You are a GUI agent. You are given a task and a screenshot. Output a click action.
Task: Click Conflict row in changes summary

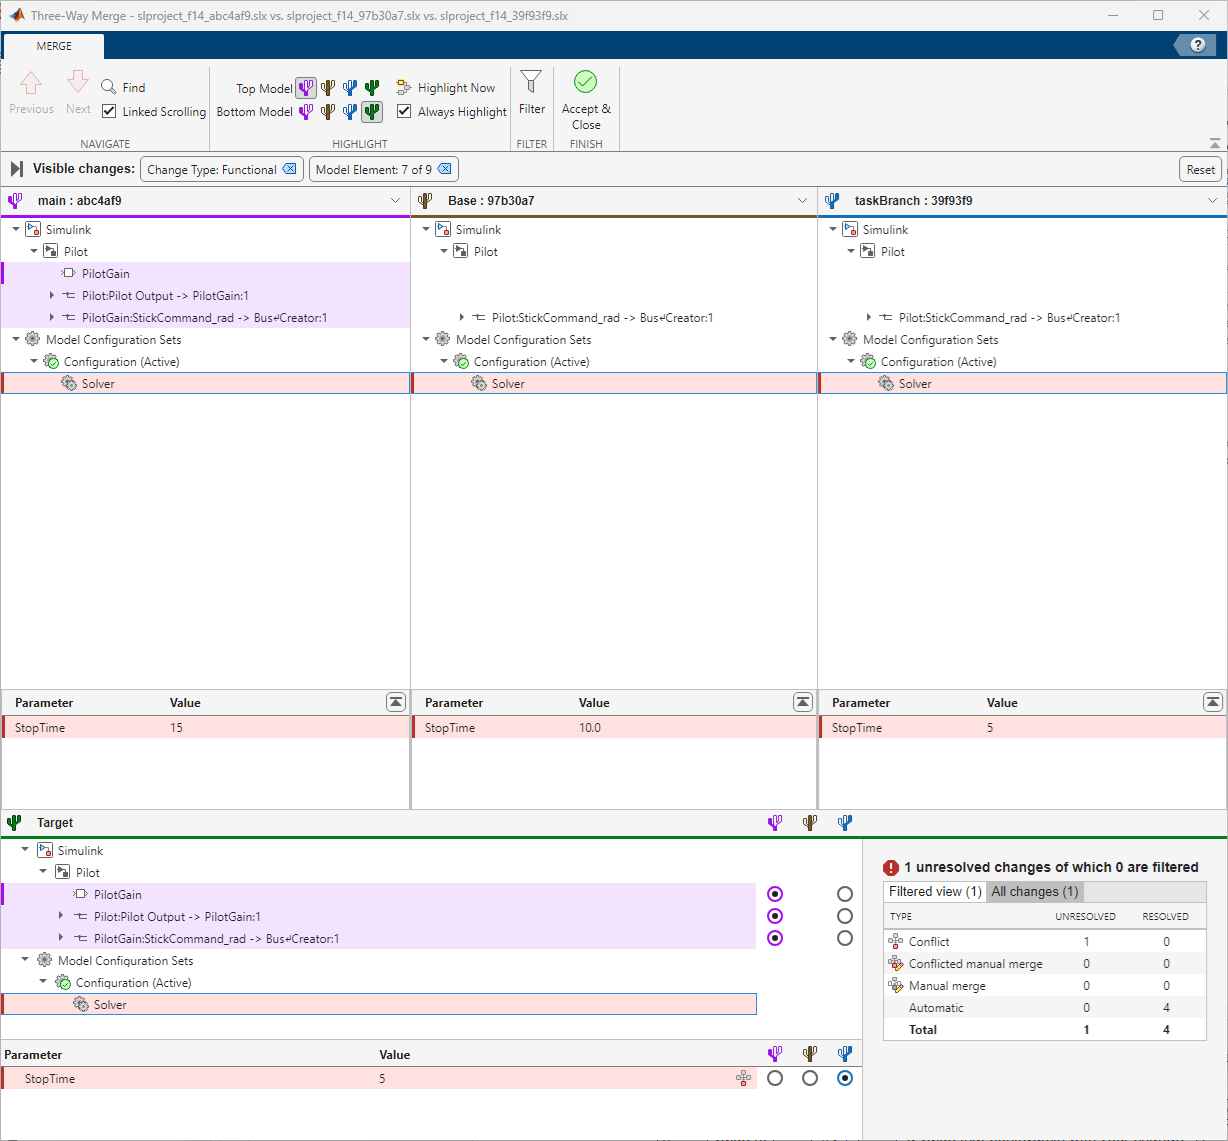click(x=1045, y=942)
